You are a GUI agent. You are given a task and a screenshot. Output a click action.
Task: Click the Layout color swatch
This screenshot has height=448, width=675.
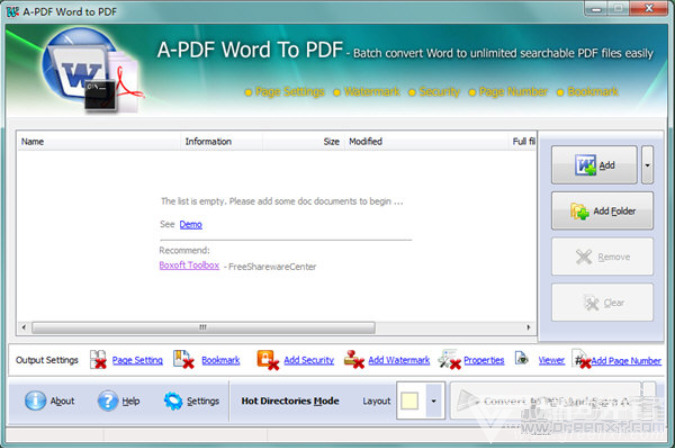[x=409, y=401]
